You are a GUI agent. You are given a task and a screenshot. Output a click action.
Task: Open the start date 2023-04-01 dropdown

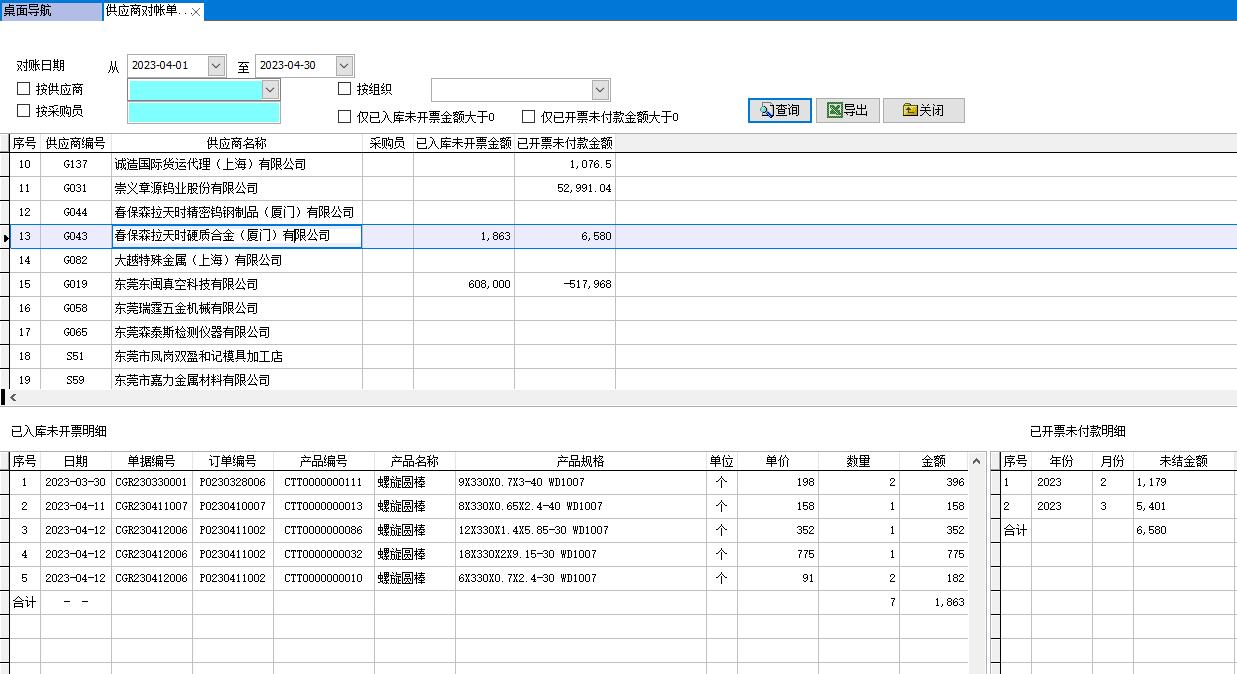pos(214,64)
